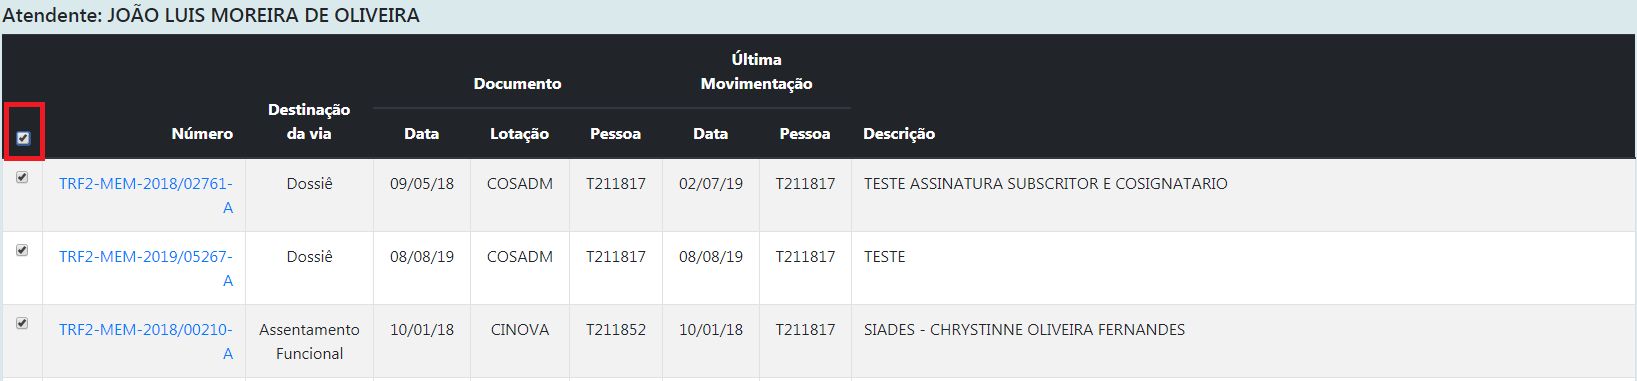Open document link TRF2-MEM-2018/02761-A
Image resolution: width=1637 pixels, height=381 pixels.
tap(146, 195)
